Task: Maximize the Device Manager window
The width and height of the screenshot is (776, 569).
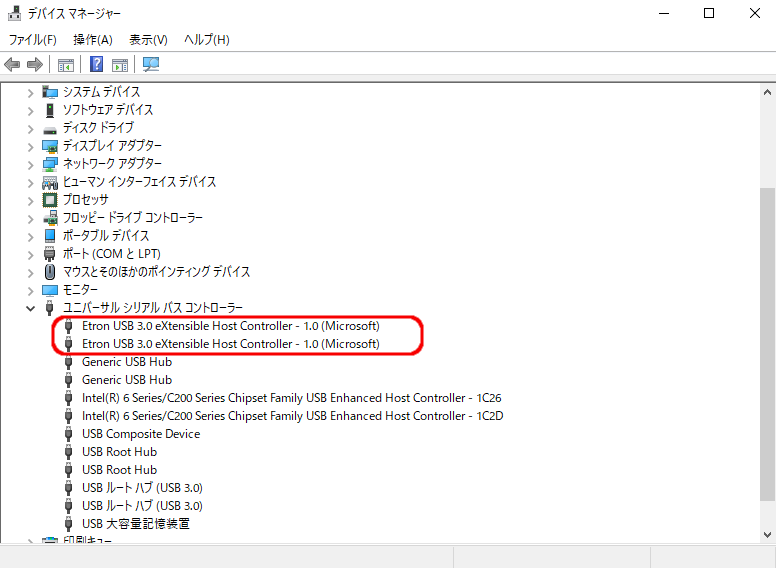Action: click(709, 13)
